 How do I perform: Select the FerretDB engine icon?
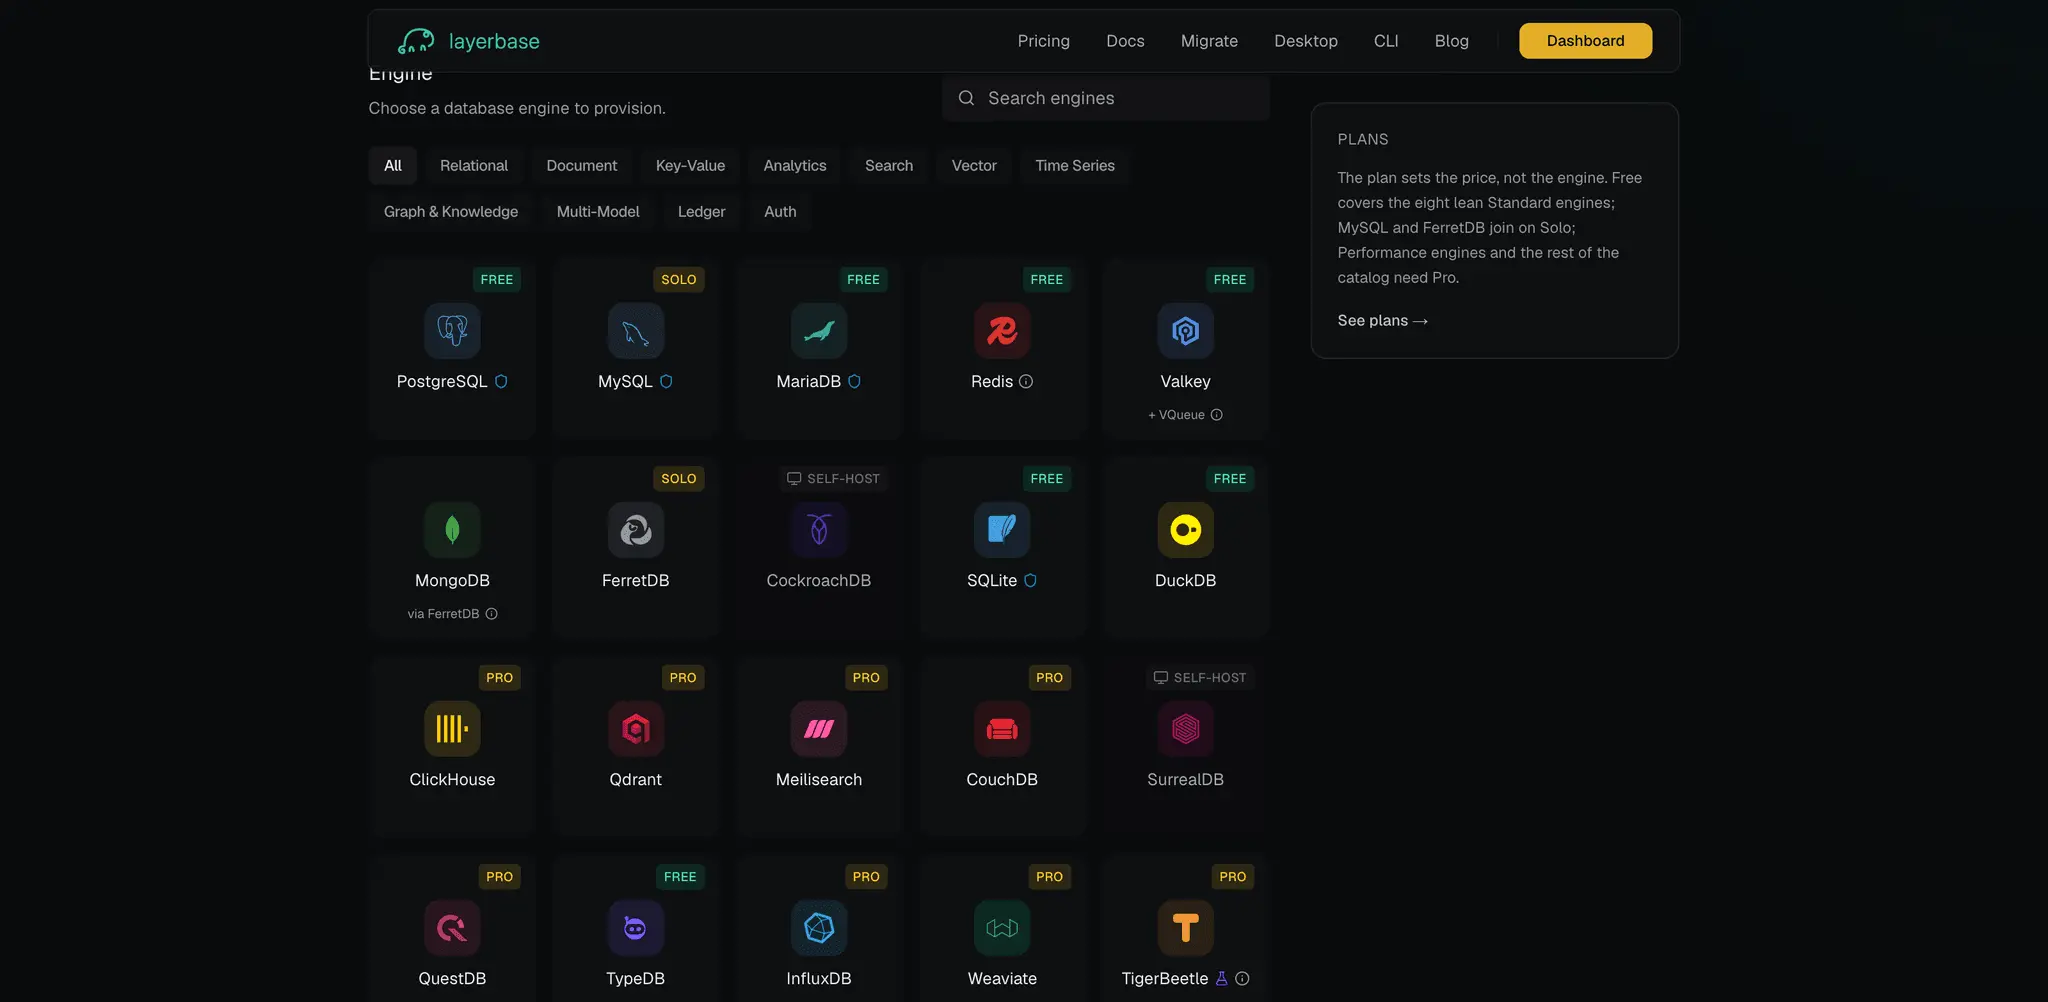pyautogui.click(x=636, y=530)
